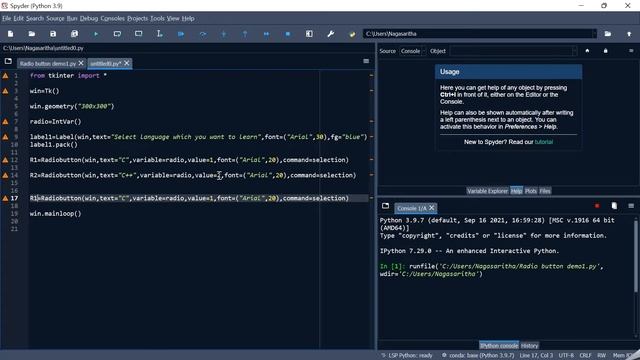Switch to Radio button demo1.py tab
This screenshot has height=360, width=640.
click(48, 63)
